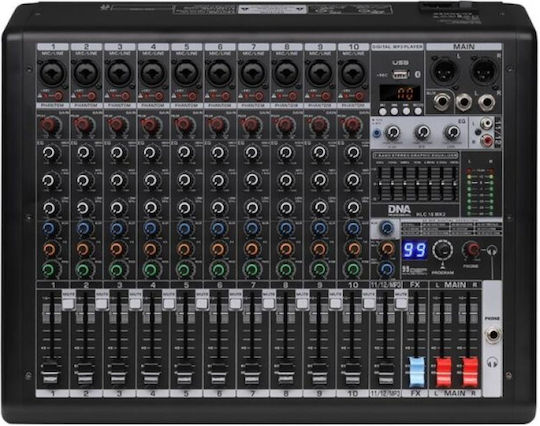Toggle the 11/12/MP3 channel MUTE button

[401, 303]
